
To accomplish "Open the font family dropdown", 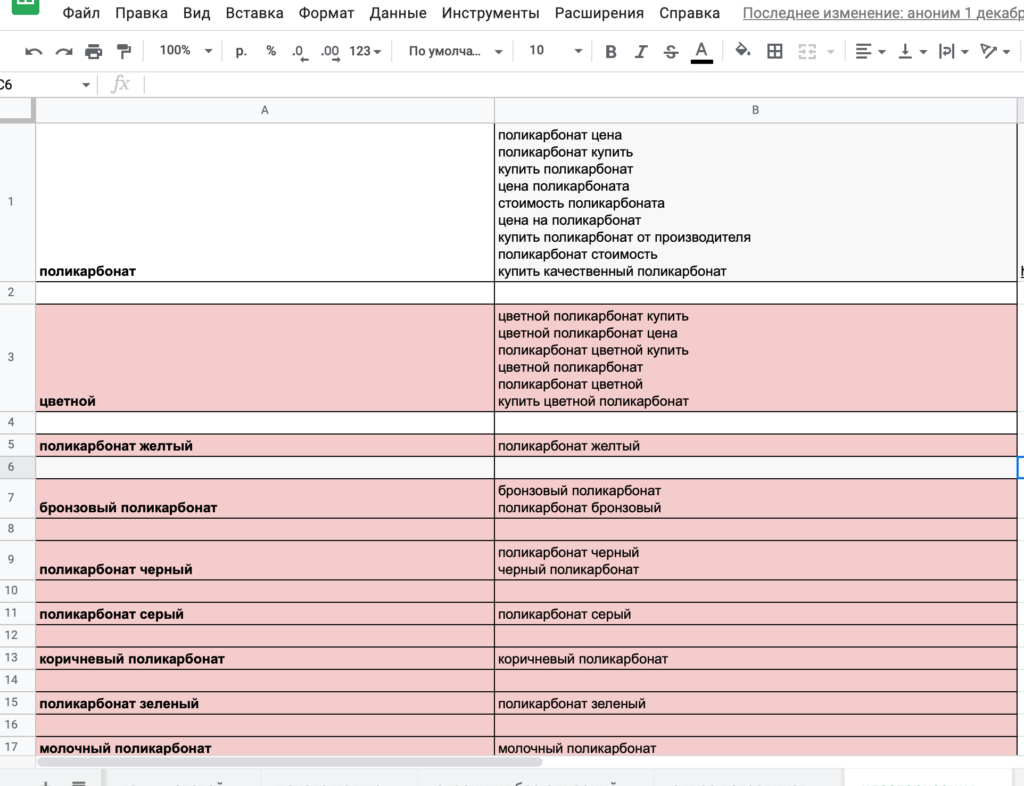I will 455,51.
